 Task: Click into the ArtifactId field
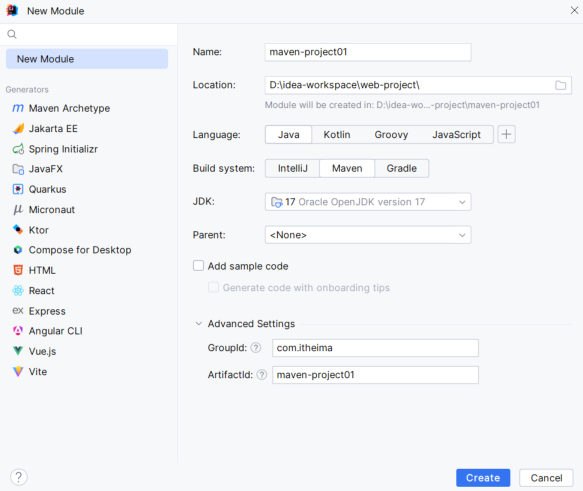coord(375,375)
